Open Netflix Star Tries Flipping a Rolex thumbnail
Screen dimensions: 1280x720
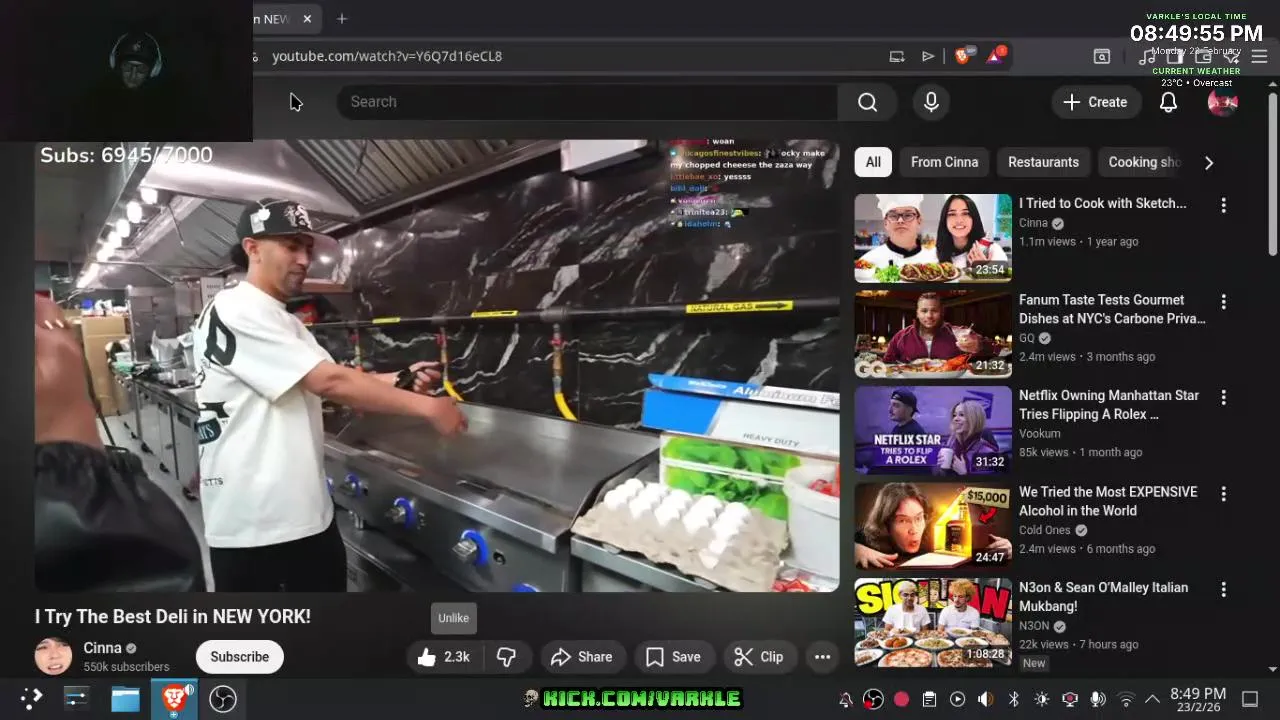point(933,430)
